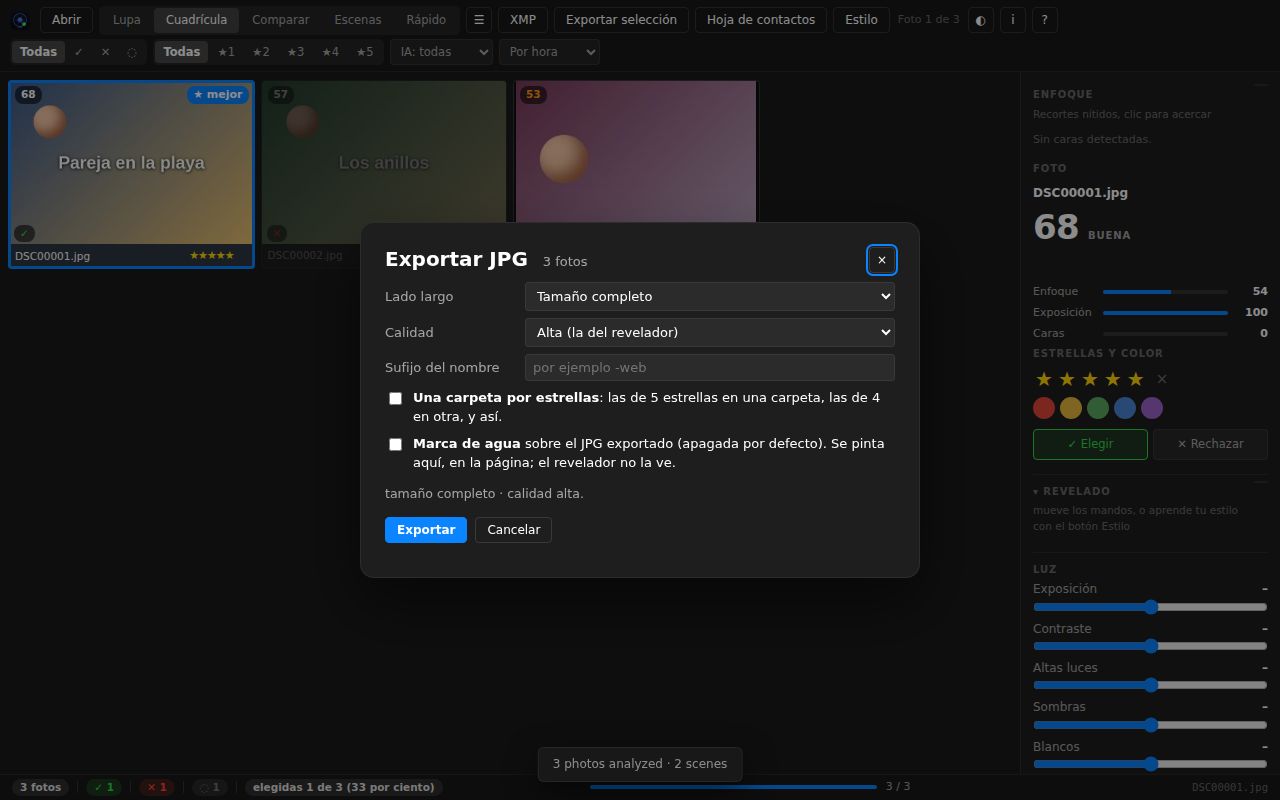This screenshot has width=1280, height=800.
Task: Click red reject badge on DSC00002 thumbnail
Action: point(277,233)
